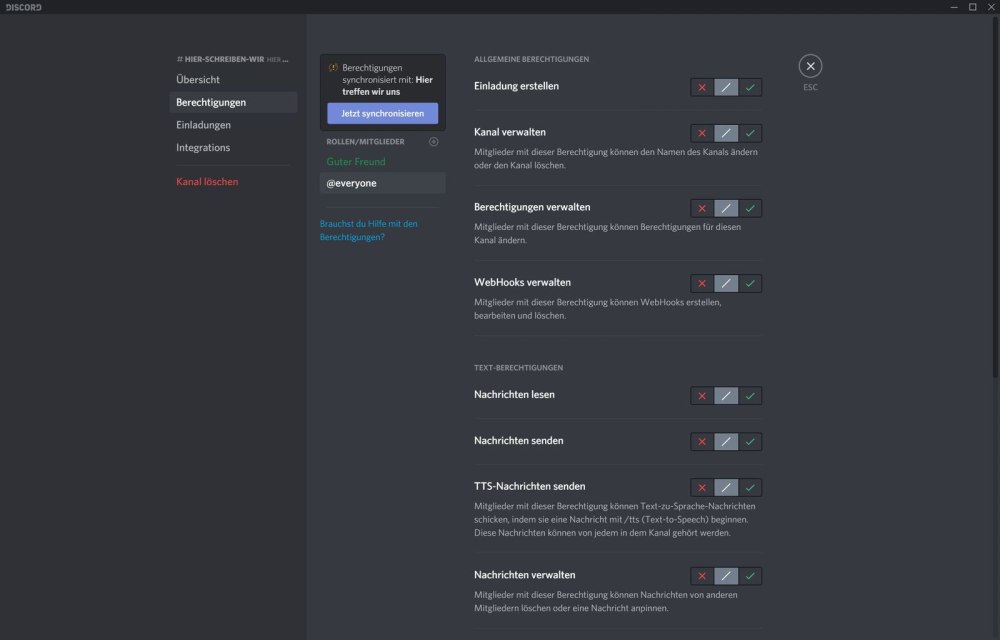The width and height of the screenshot is (1000, 640).
Task: Set WebHooks verwalten to neutral slash
Action: (x=726, y=283)
